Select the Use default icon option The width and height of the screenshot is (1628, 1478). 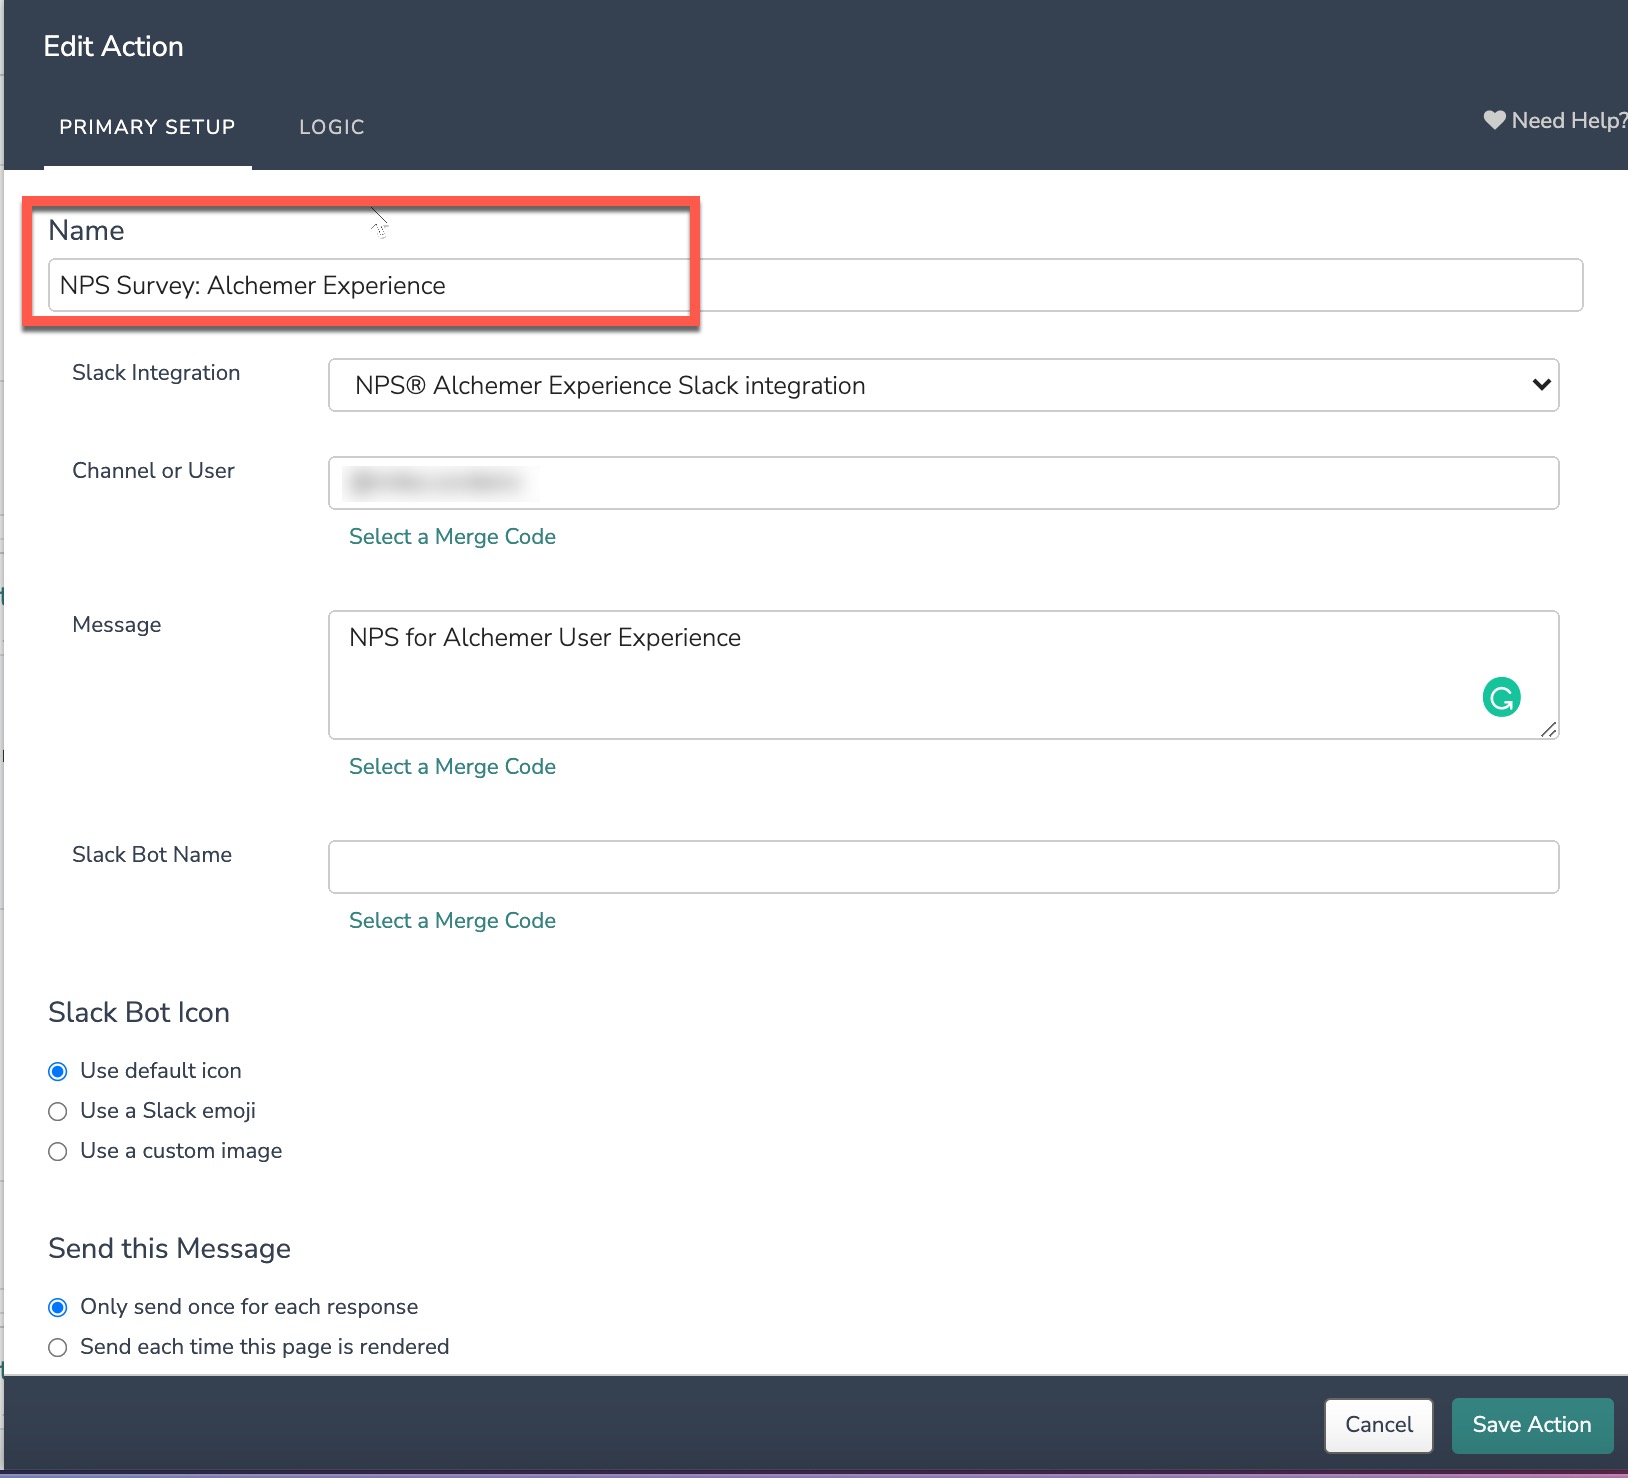[x=58, y=1071]
